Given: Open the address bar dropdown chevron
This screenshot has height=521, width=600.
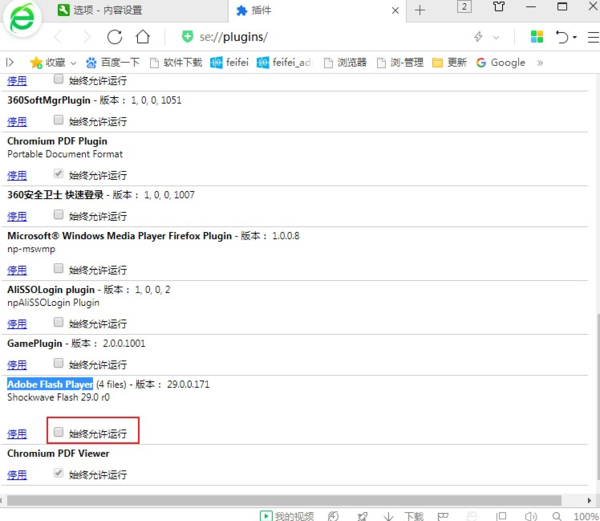Looking at the screenshot, I should tap(501, 37).
